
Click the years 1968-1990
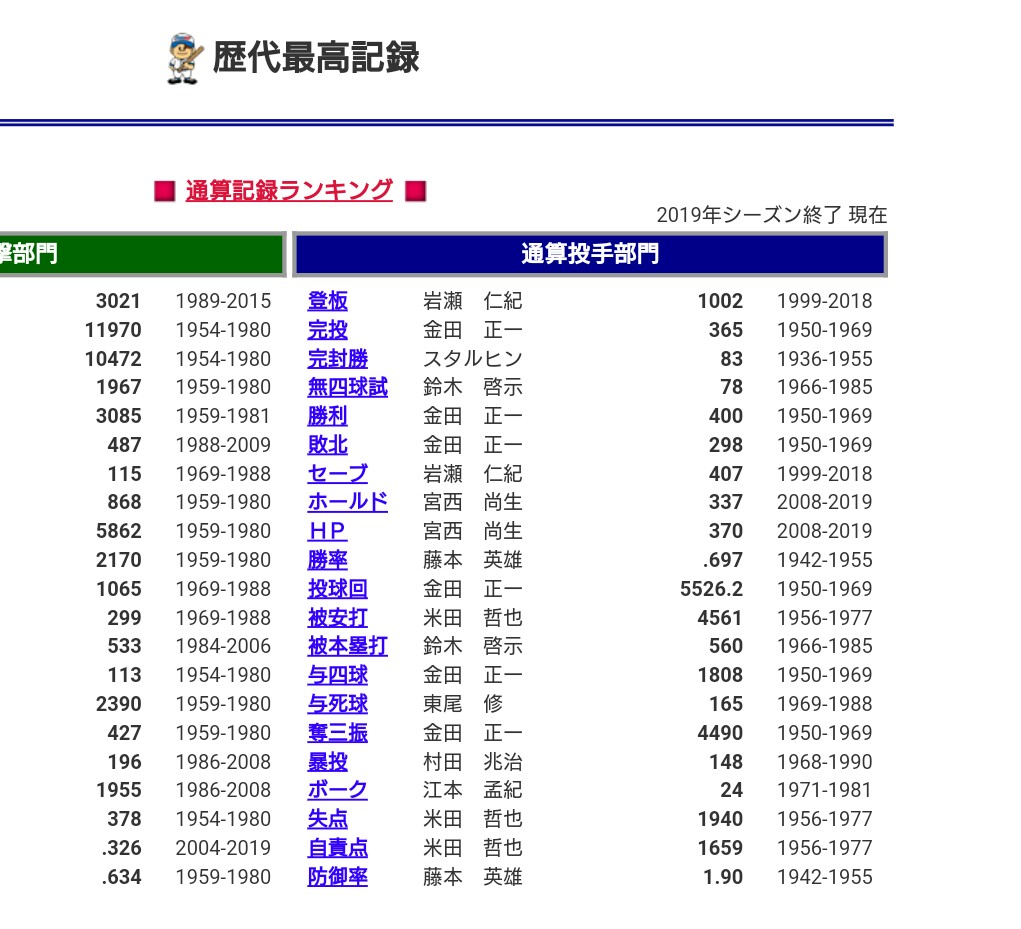[824, 761]
